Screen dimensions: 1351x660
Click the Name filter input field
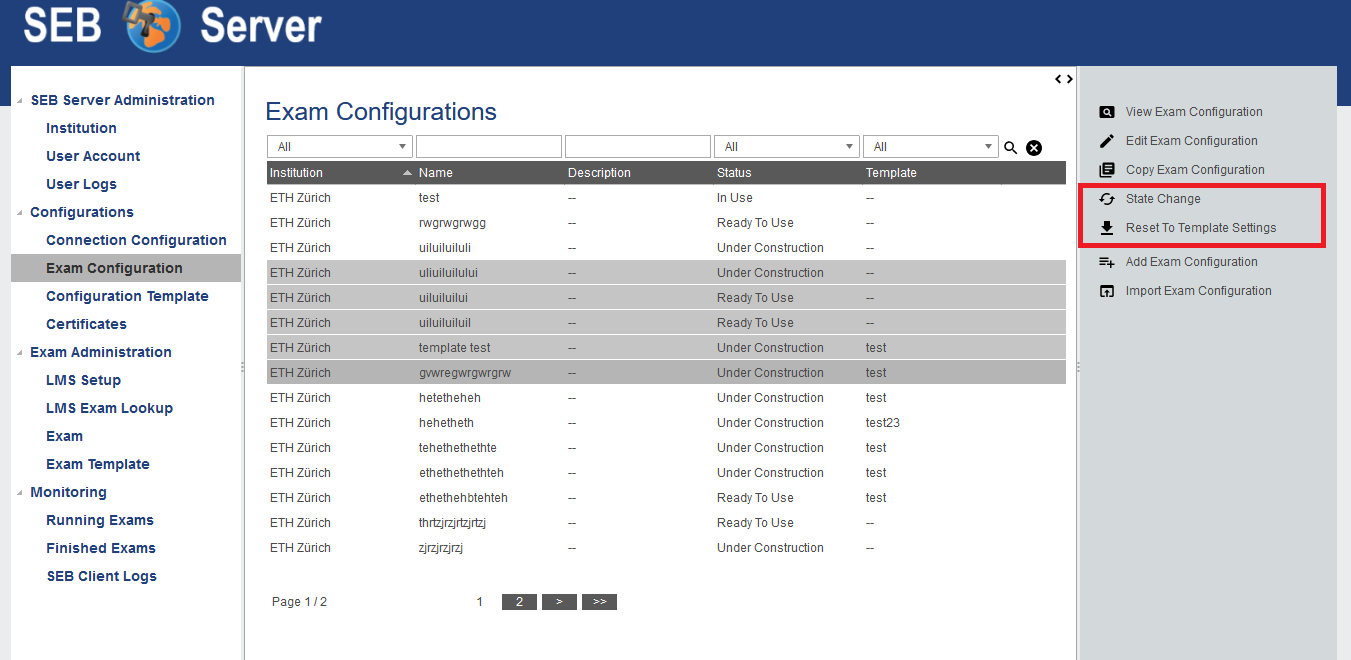coord(488,147)
